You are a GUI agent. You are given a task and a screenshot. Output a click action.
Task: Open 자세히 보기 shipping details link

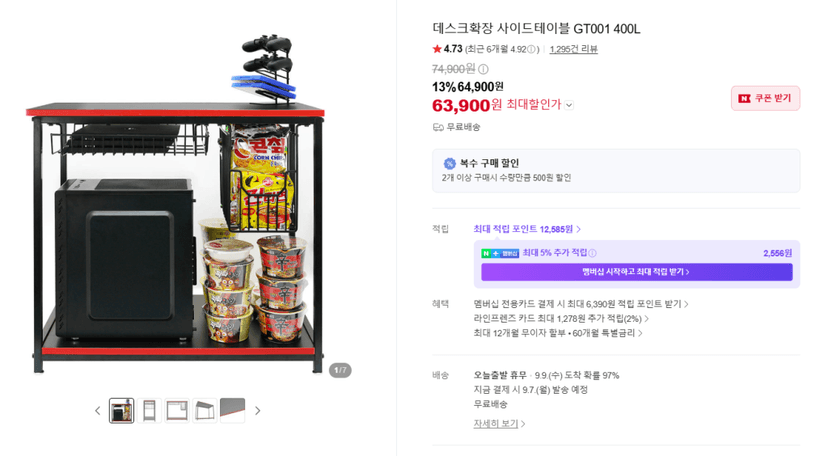point(499,424)
